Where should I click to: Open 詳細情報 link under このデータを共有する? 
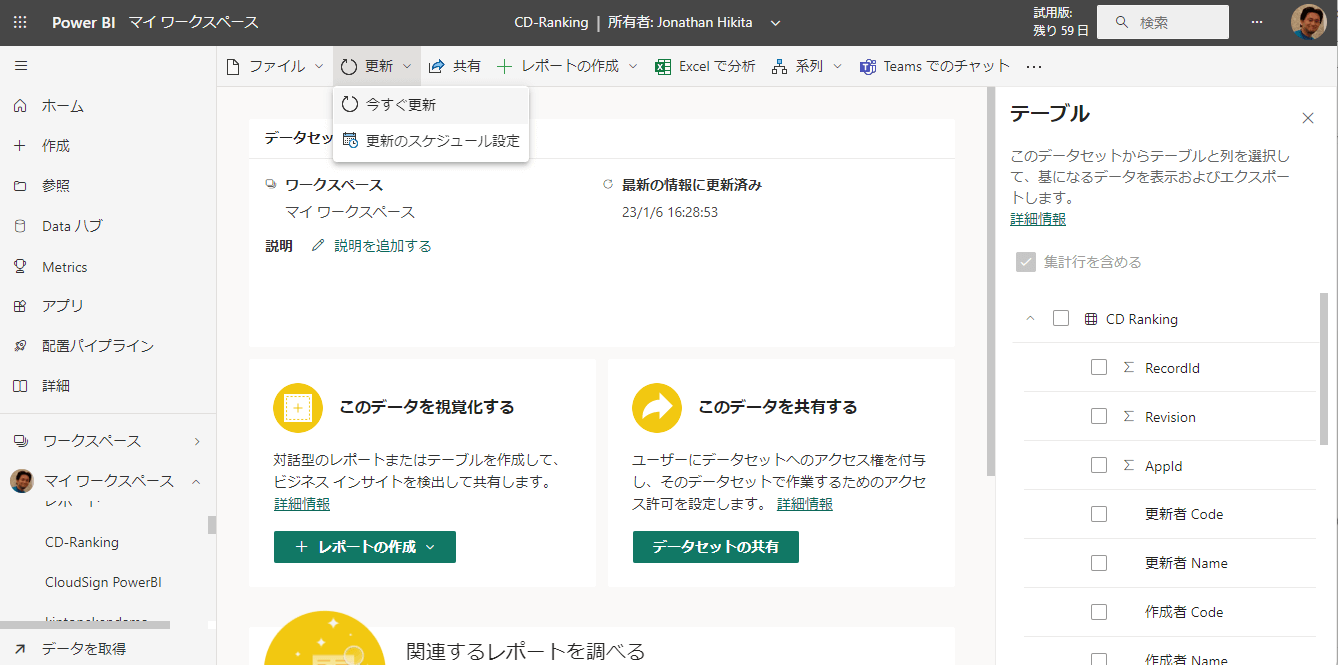[805, 504]
